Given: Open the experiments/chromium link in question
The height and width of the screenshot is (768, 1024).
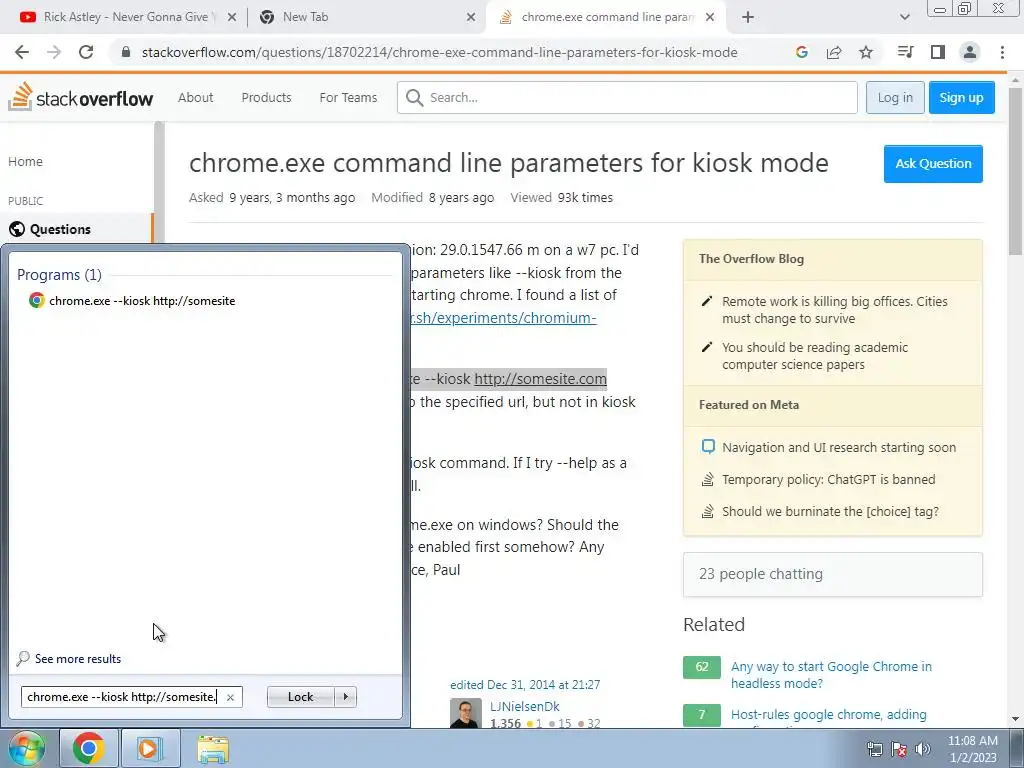Looking at the screenshot, I should 503,317.
